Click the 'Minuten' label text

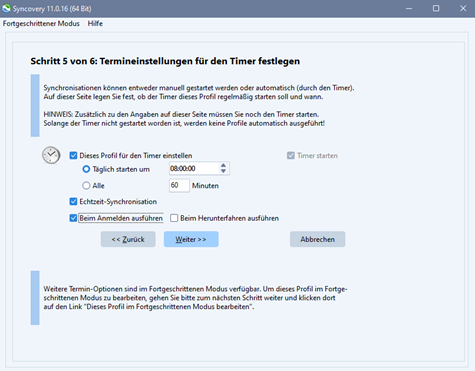(x=205, y=186)
